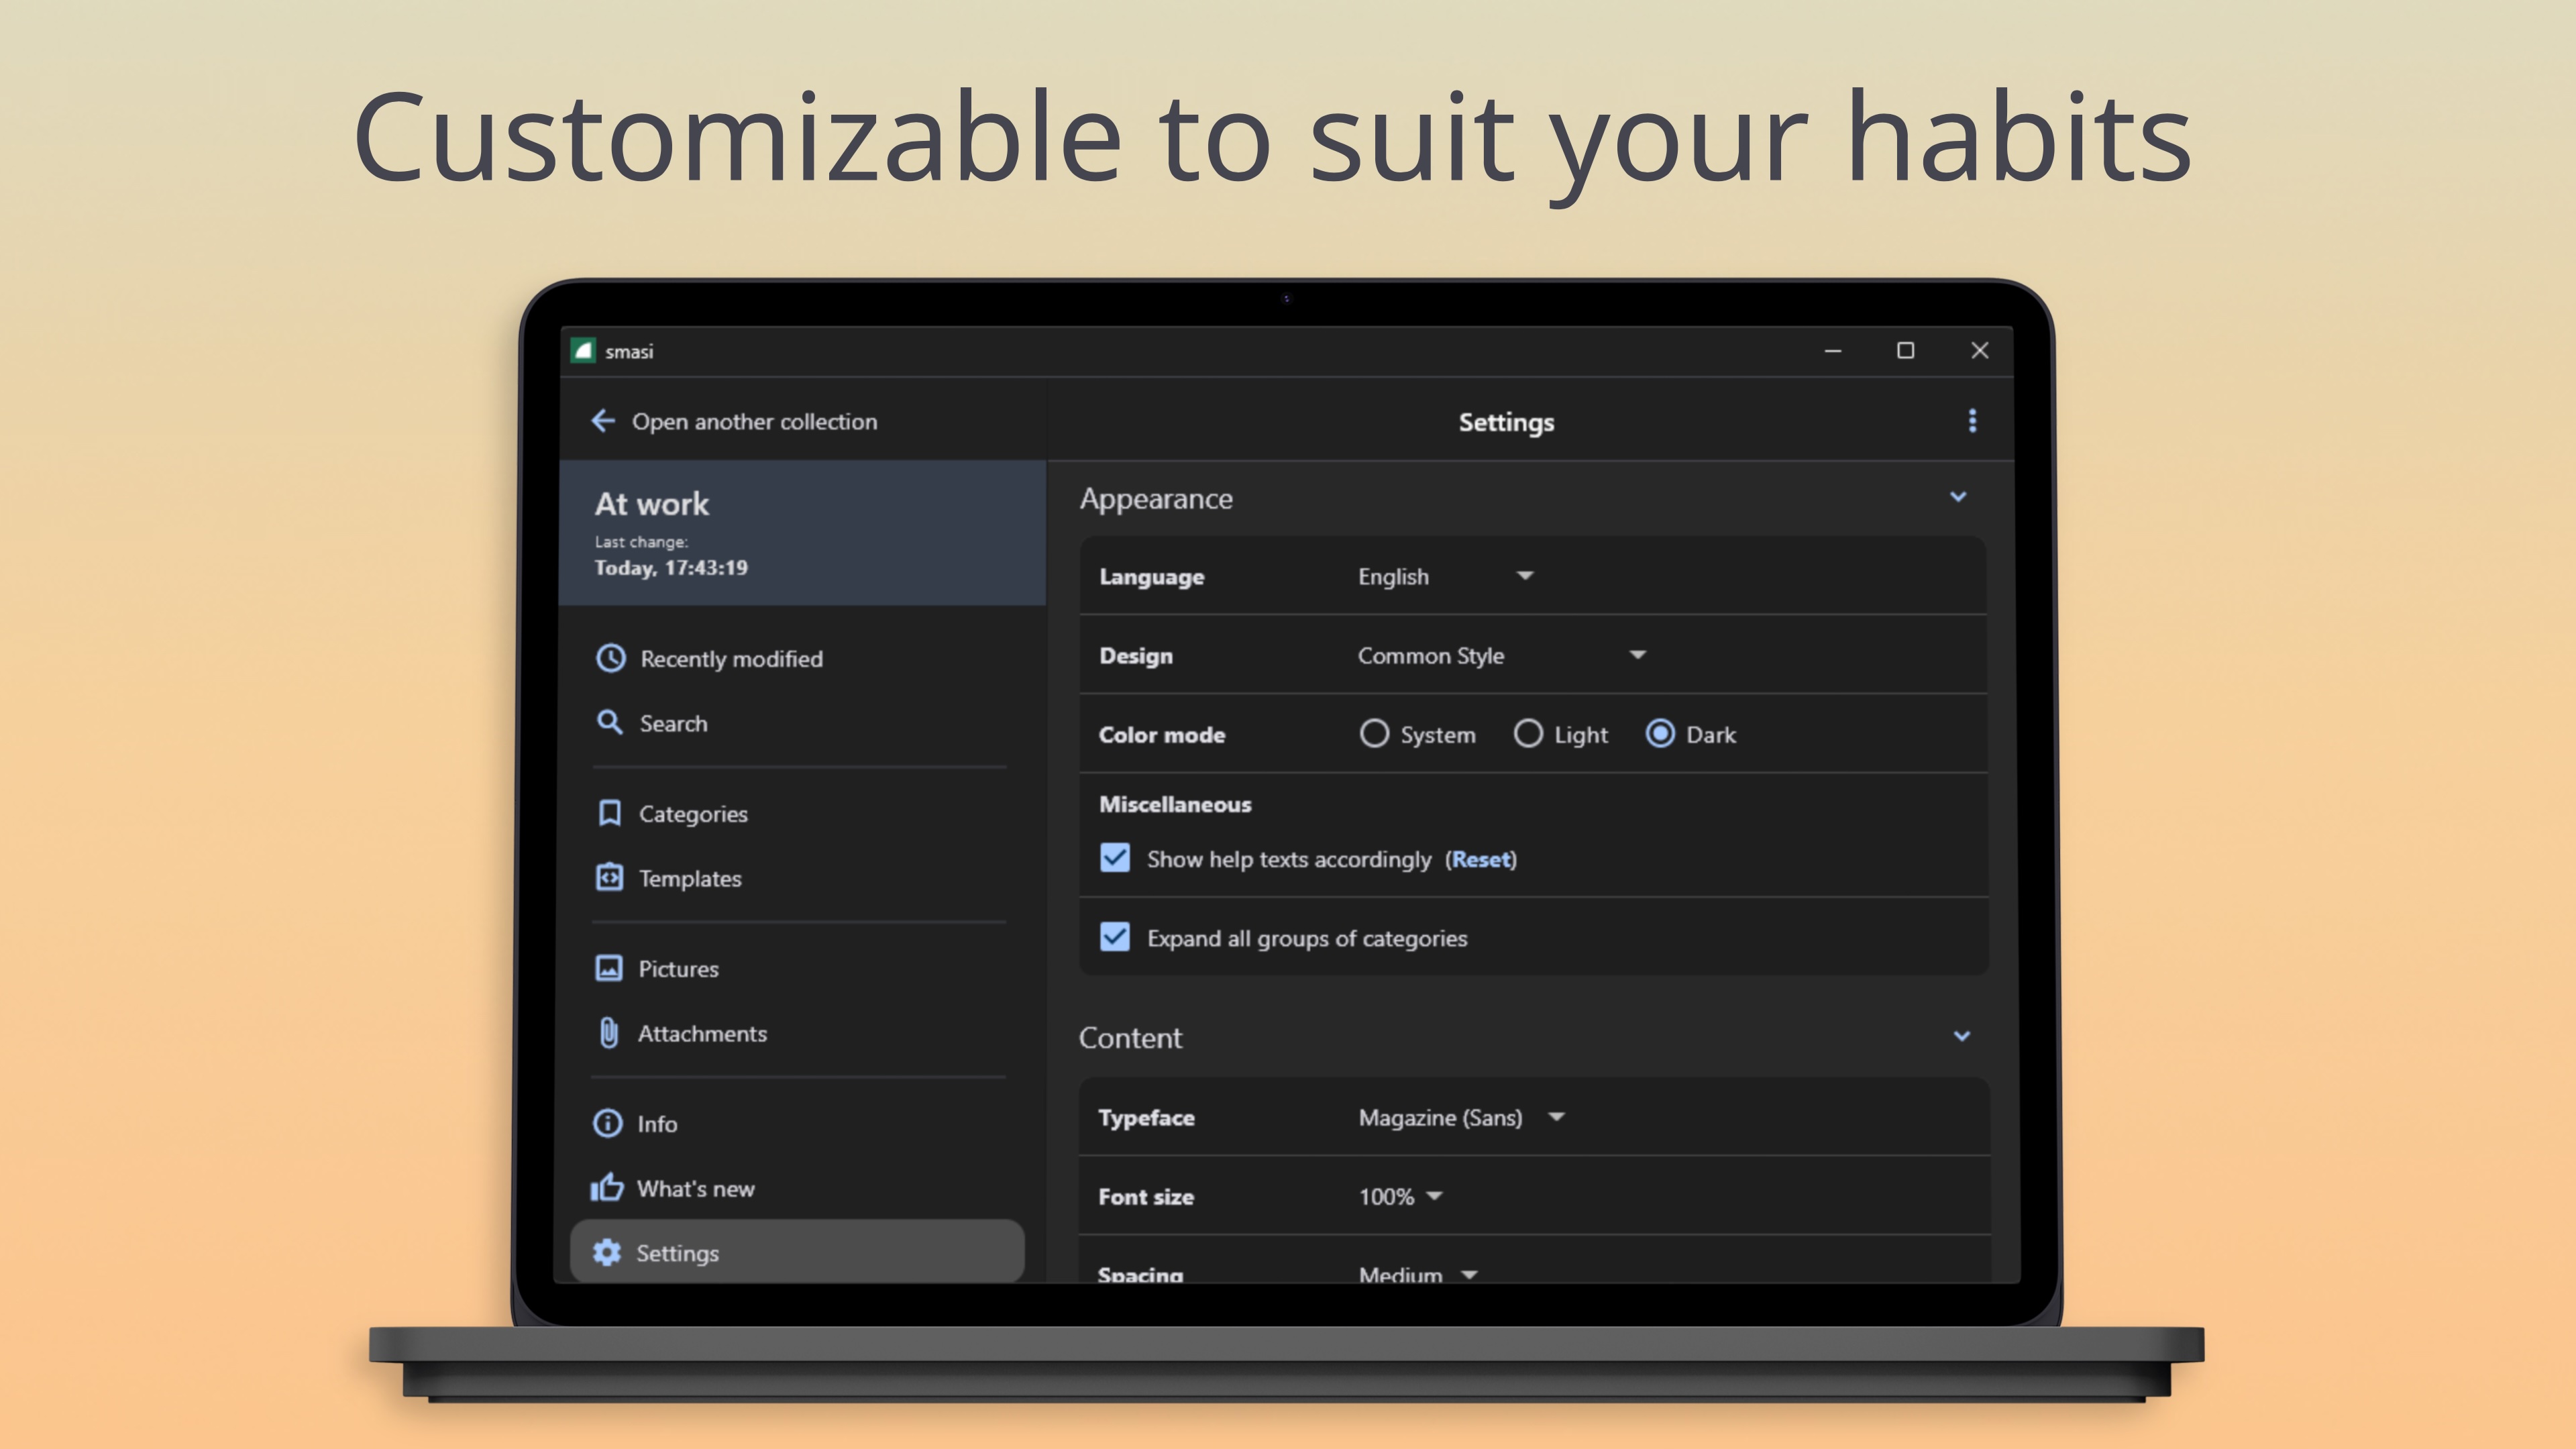Open the Typeface dropdown showing Magazine (Sans)
The height and width of the screenshot is (1449, 2576).
point(1462,1117)
